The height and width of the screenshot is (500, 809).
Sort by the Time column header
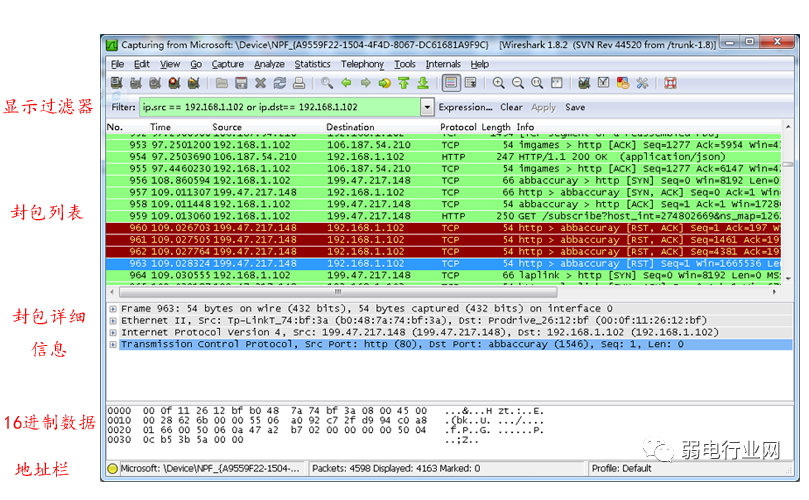tap(160, 127)
